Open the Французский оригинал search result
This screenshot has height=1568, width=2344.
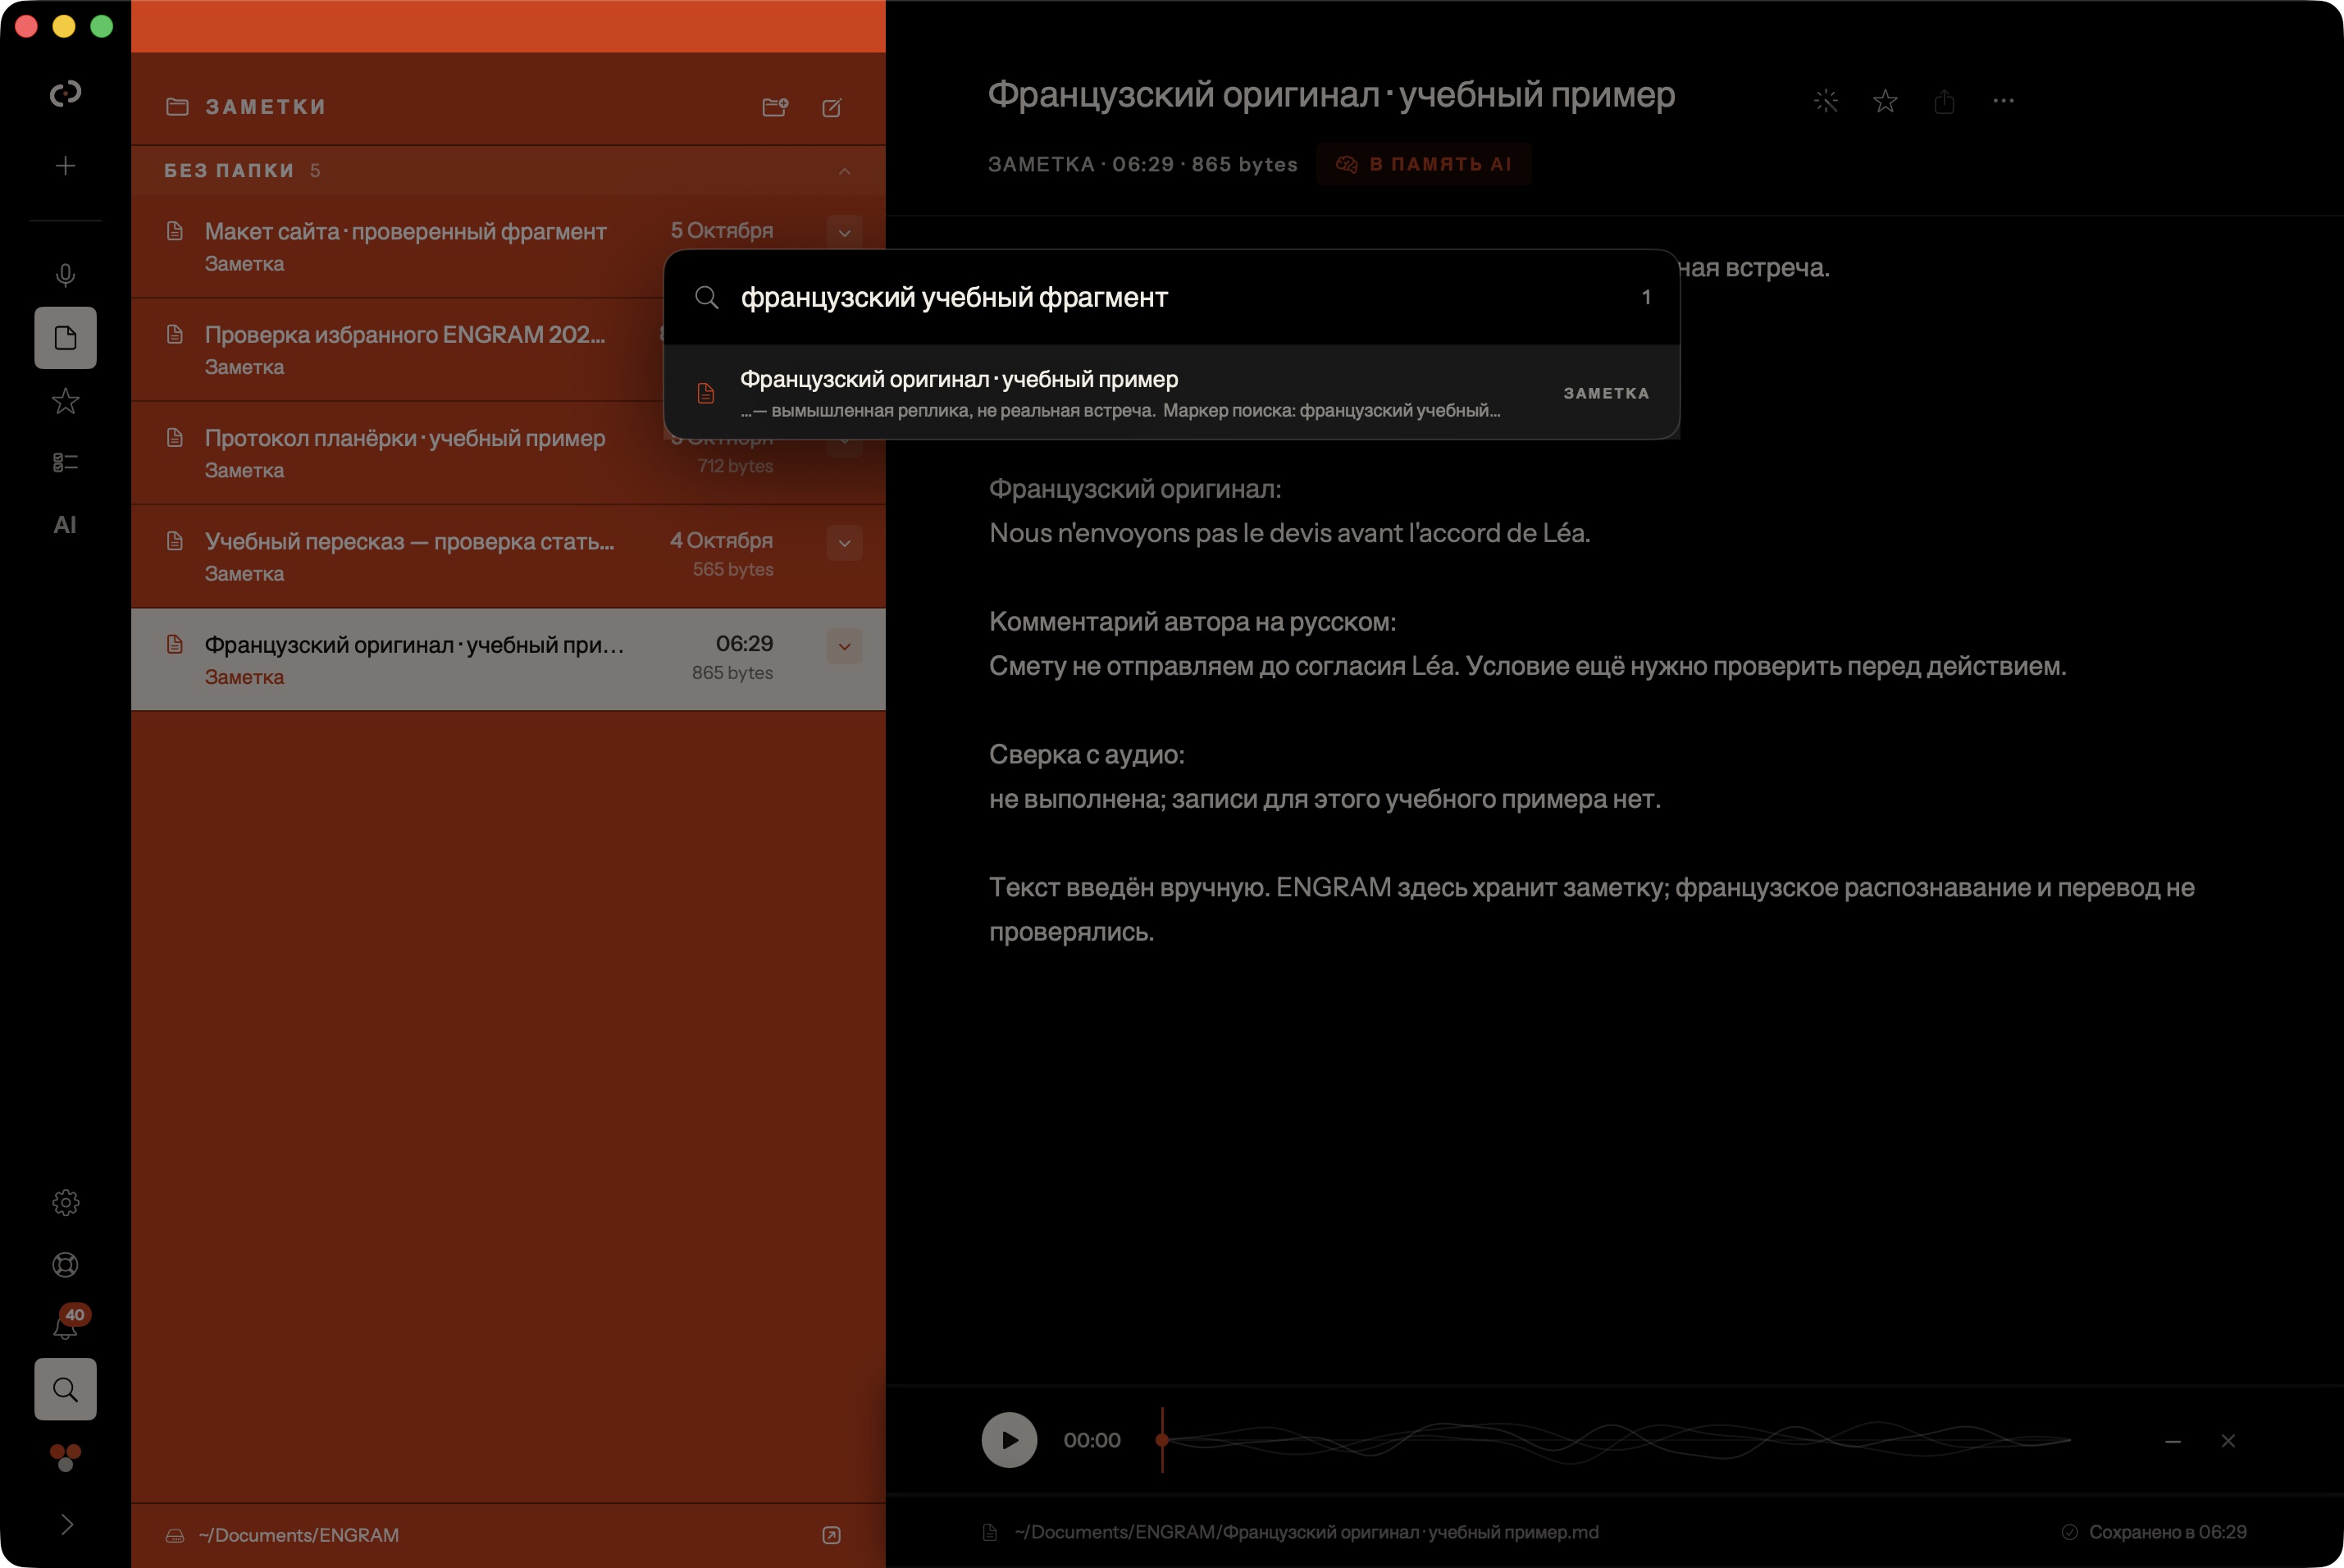tap(1171, 393)
